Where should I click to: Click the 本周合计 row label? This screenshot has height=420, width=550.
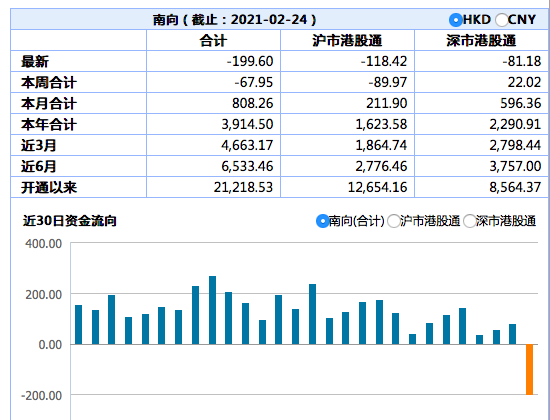click(49, 82)
